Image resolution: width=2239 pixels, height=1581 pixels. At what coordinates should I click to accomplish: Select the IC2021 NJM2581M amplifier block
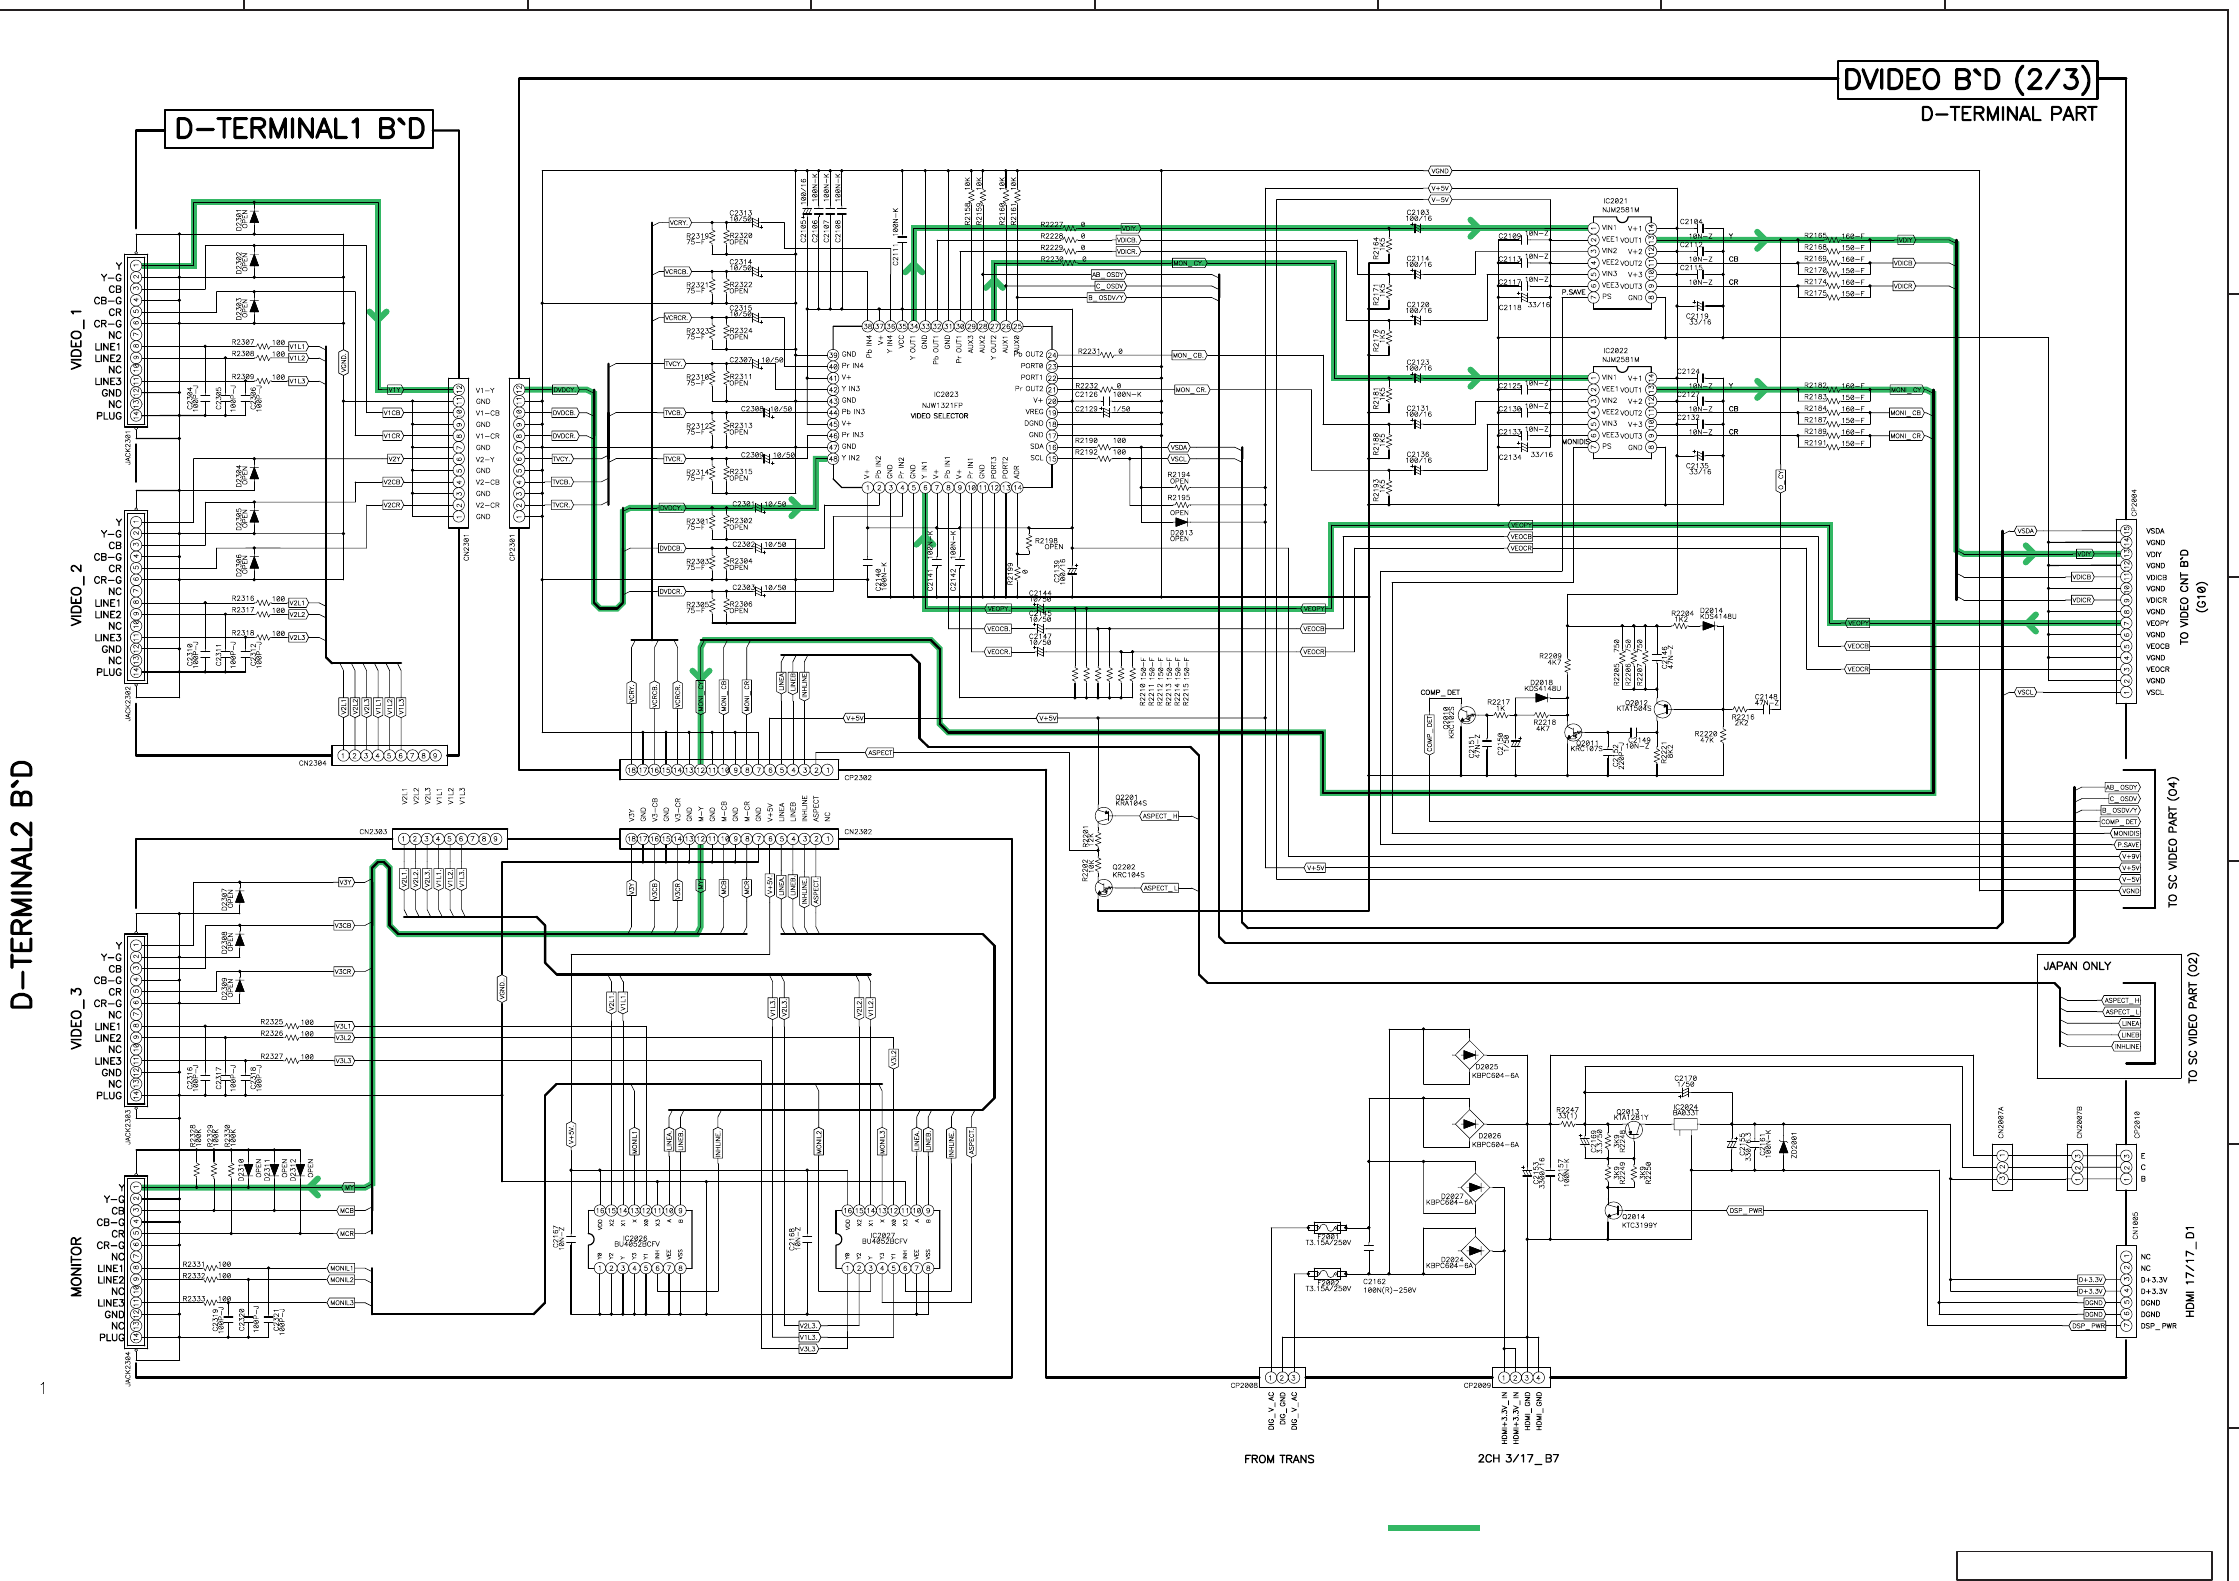(x=1621, y=262)
